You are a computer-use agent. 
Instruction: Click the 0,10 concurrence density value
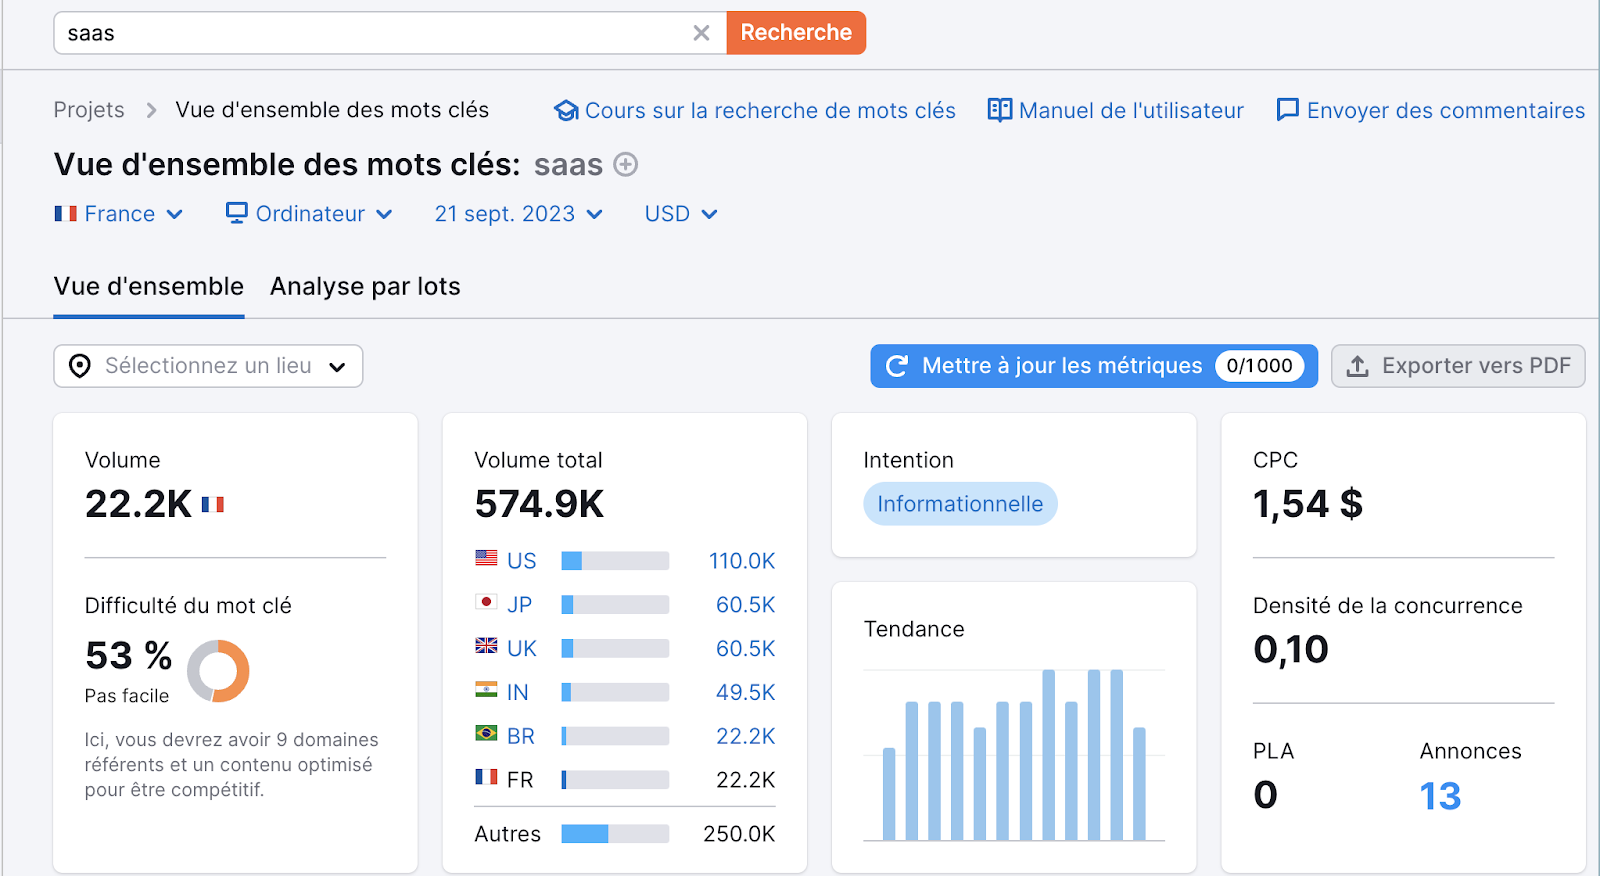click(1291, 650)
